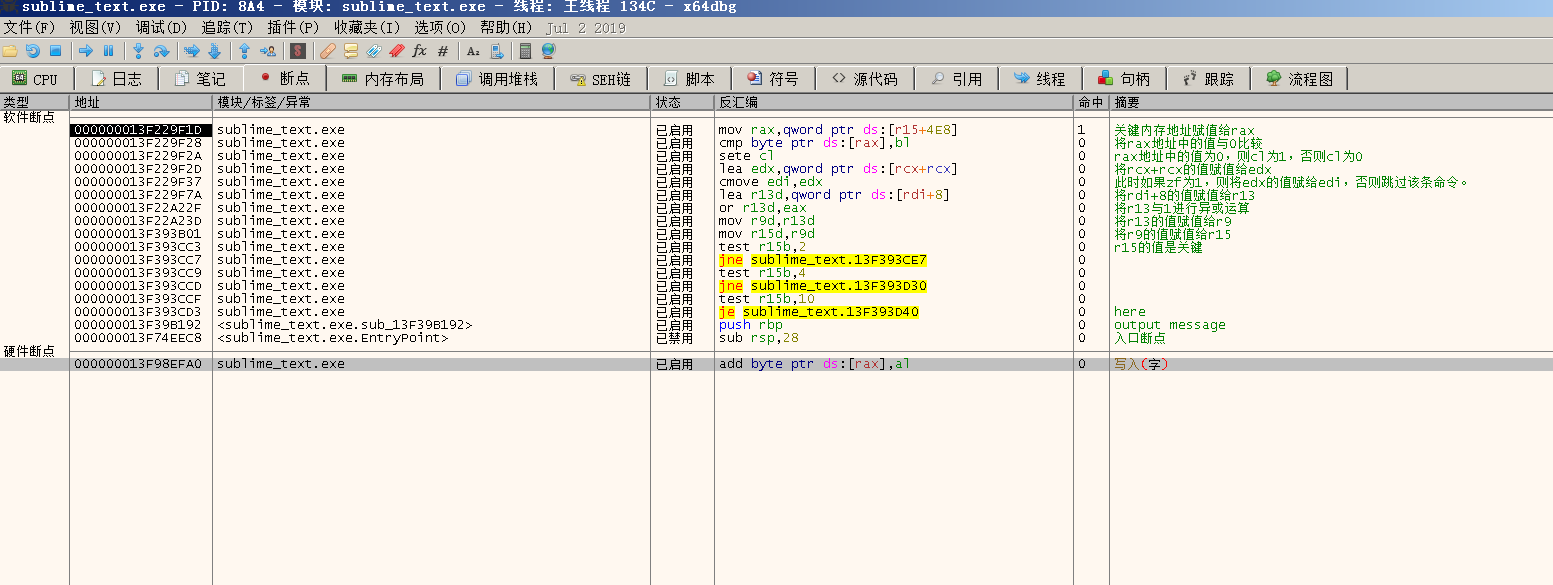
Task: Open the 调试(D) menu
Action: click(161, 28)
